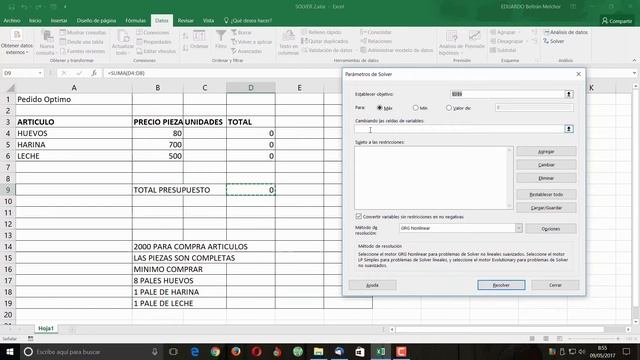Click the Resolver button
Viewport: 640px width, 360px height.
[x=501, y=285]
